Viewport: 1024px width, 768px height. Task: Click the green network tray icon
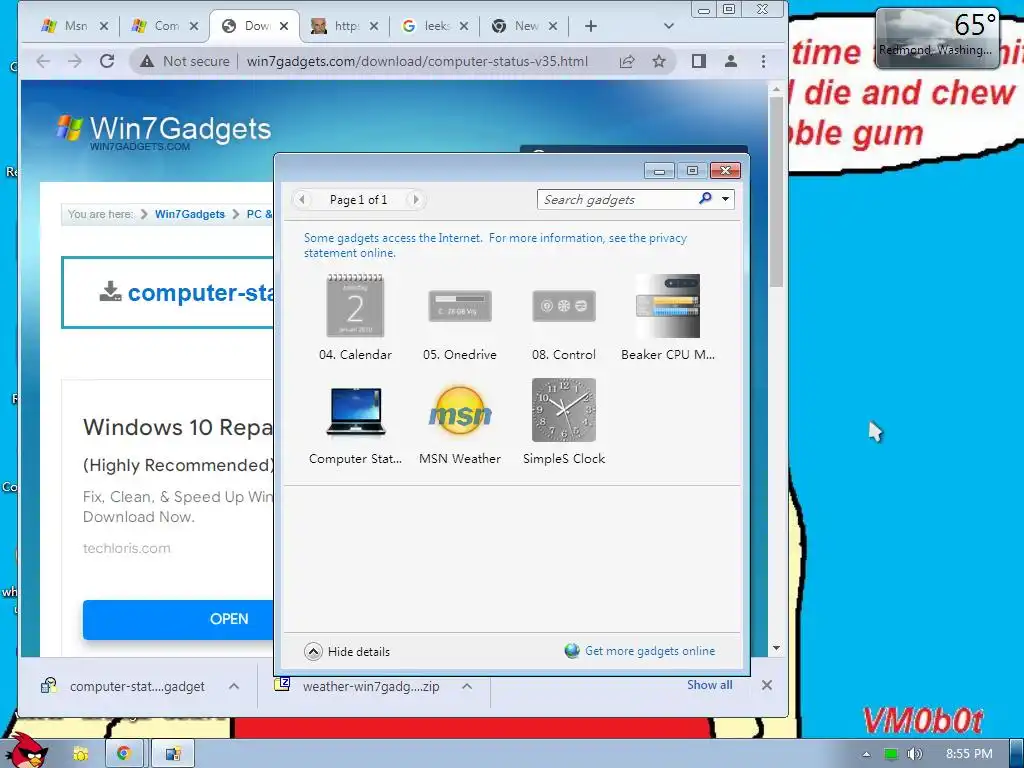(891, 754)
